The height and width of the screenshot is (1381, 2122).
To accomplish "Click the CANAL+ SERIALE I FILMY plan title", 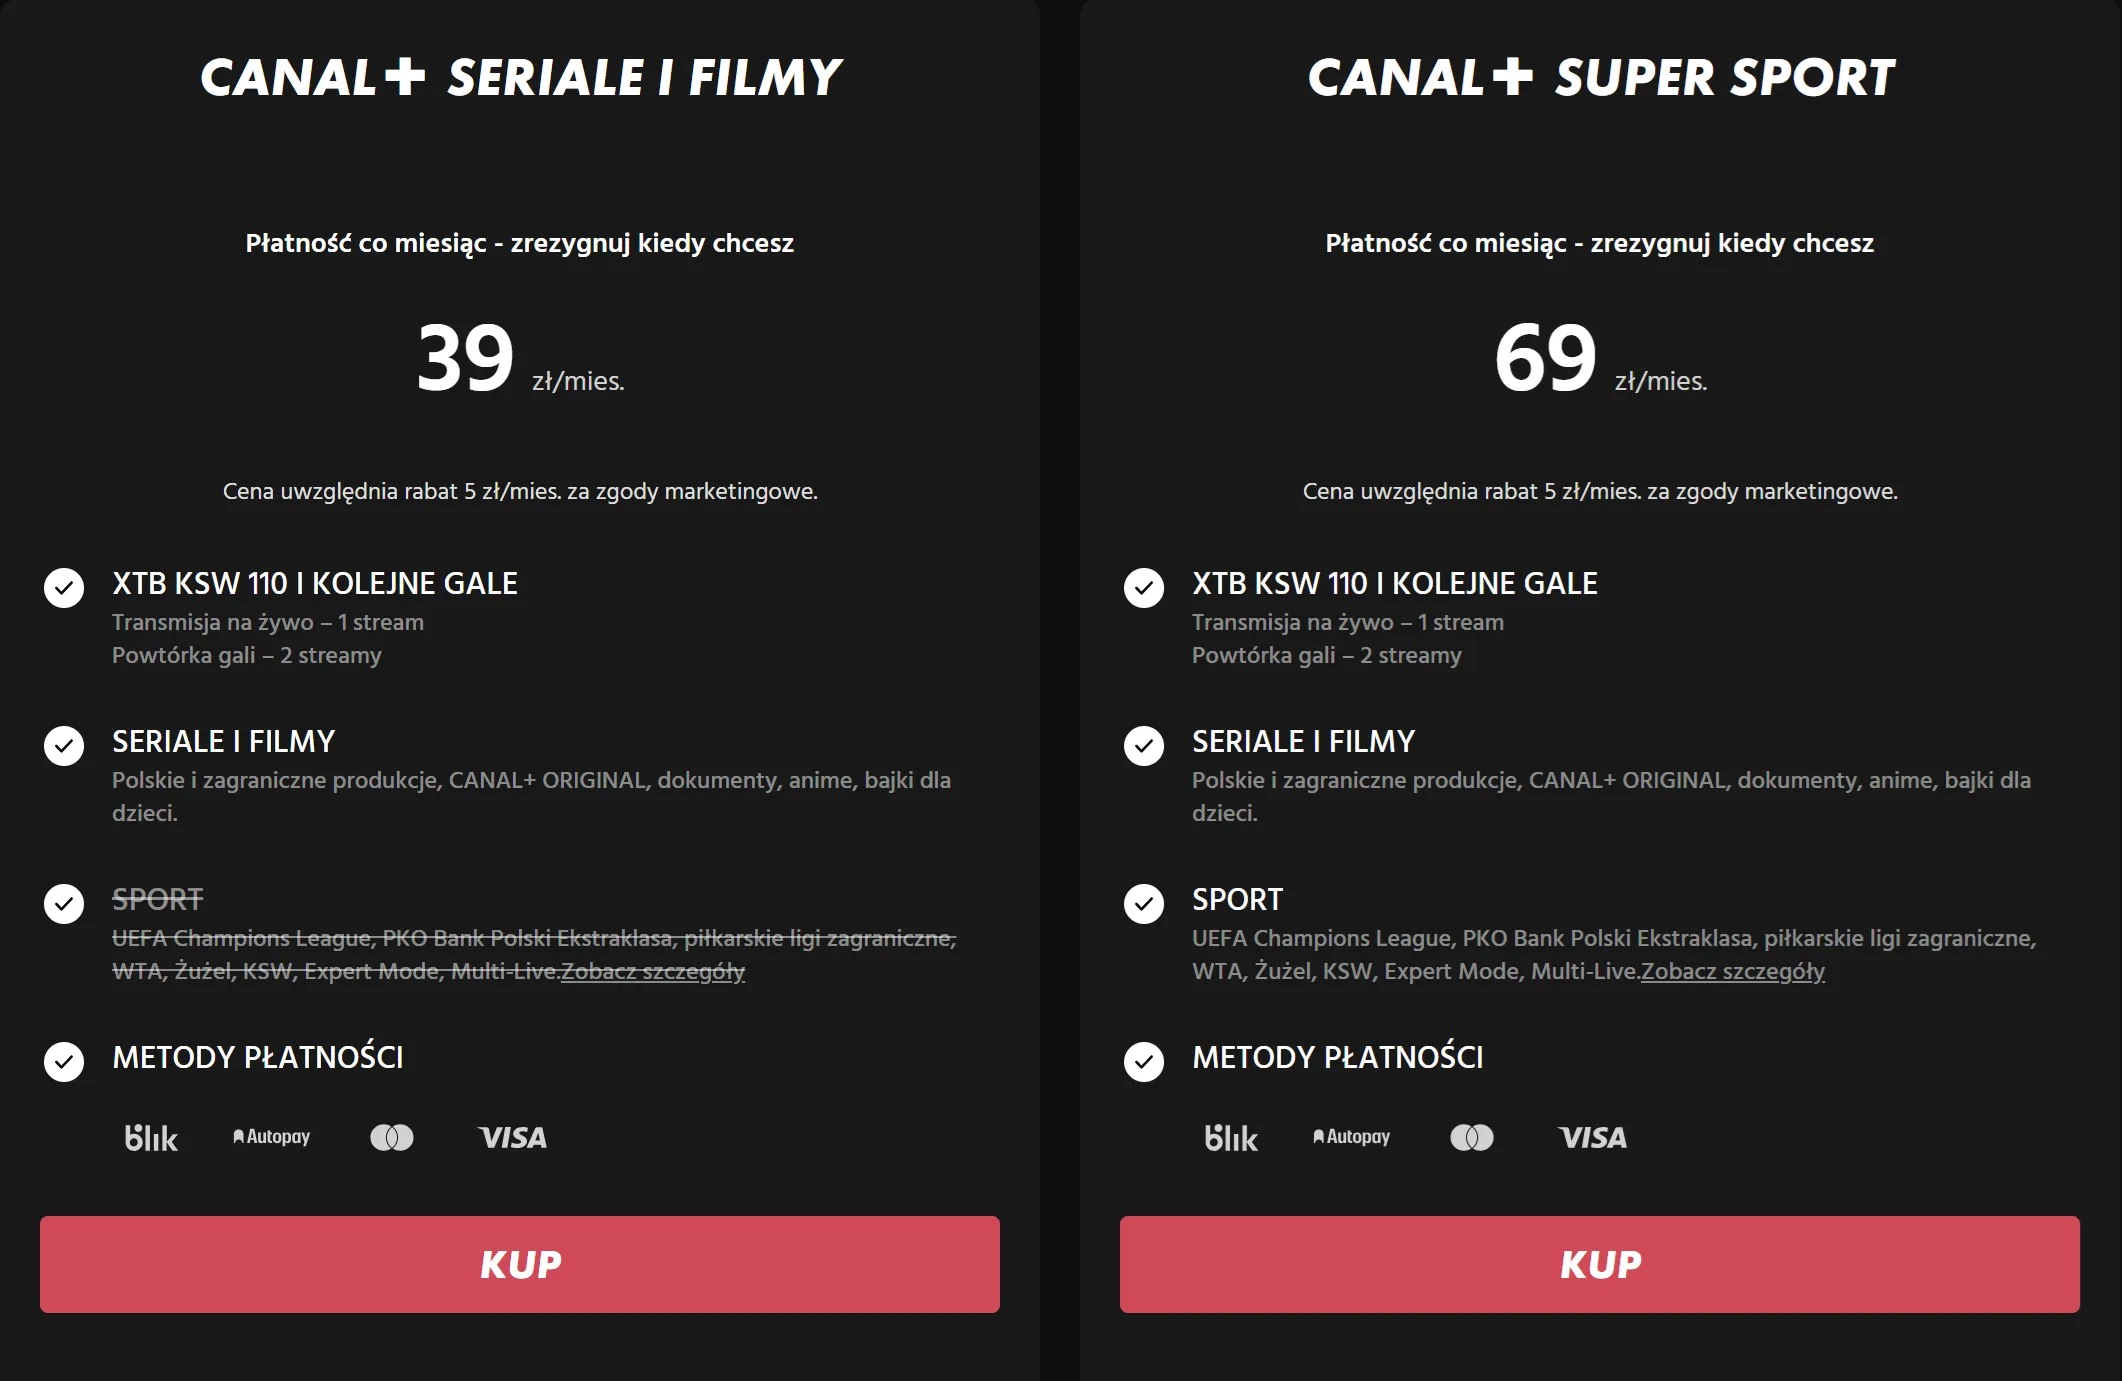I will 521,77.
